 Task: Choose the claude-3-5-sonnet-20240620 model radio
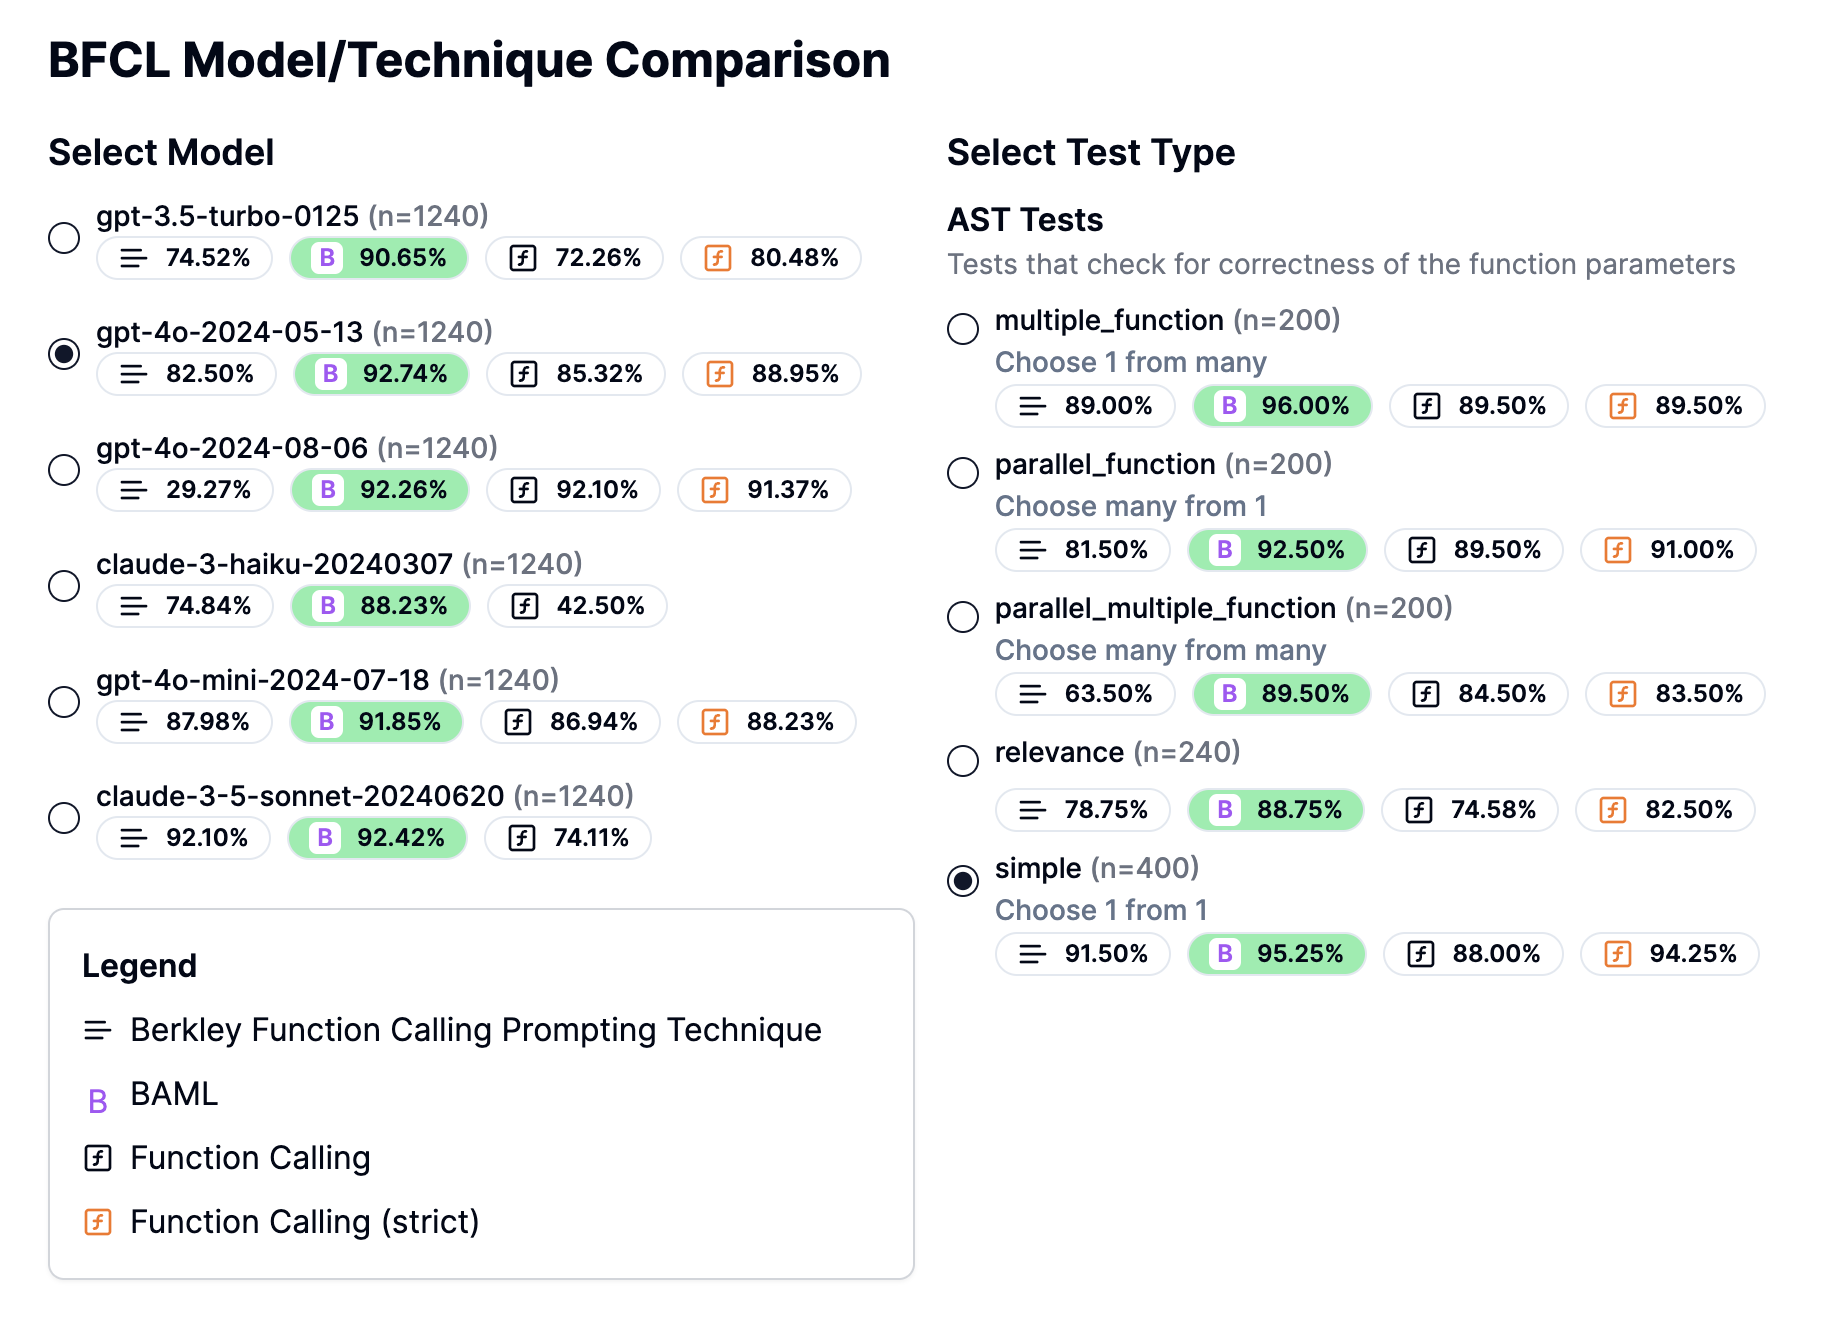click(x=64, y=818)
